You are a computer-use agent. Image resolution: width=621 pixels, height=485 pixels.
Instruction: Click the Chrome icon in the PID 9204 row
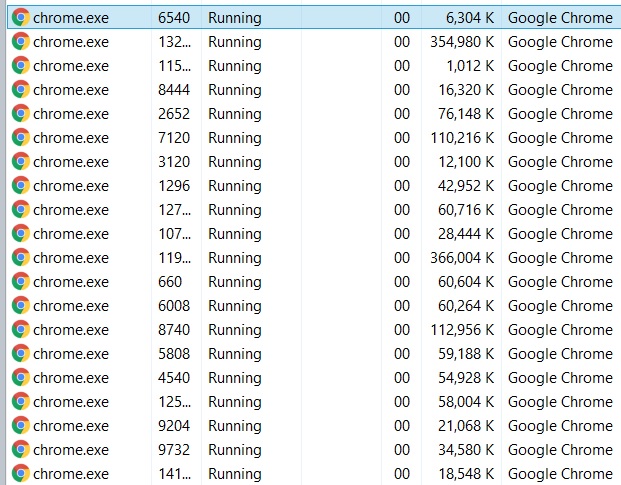click(x=21, y=426)
